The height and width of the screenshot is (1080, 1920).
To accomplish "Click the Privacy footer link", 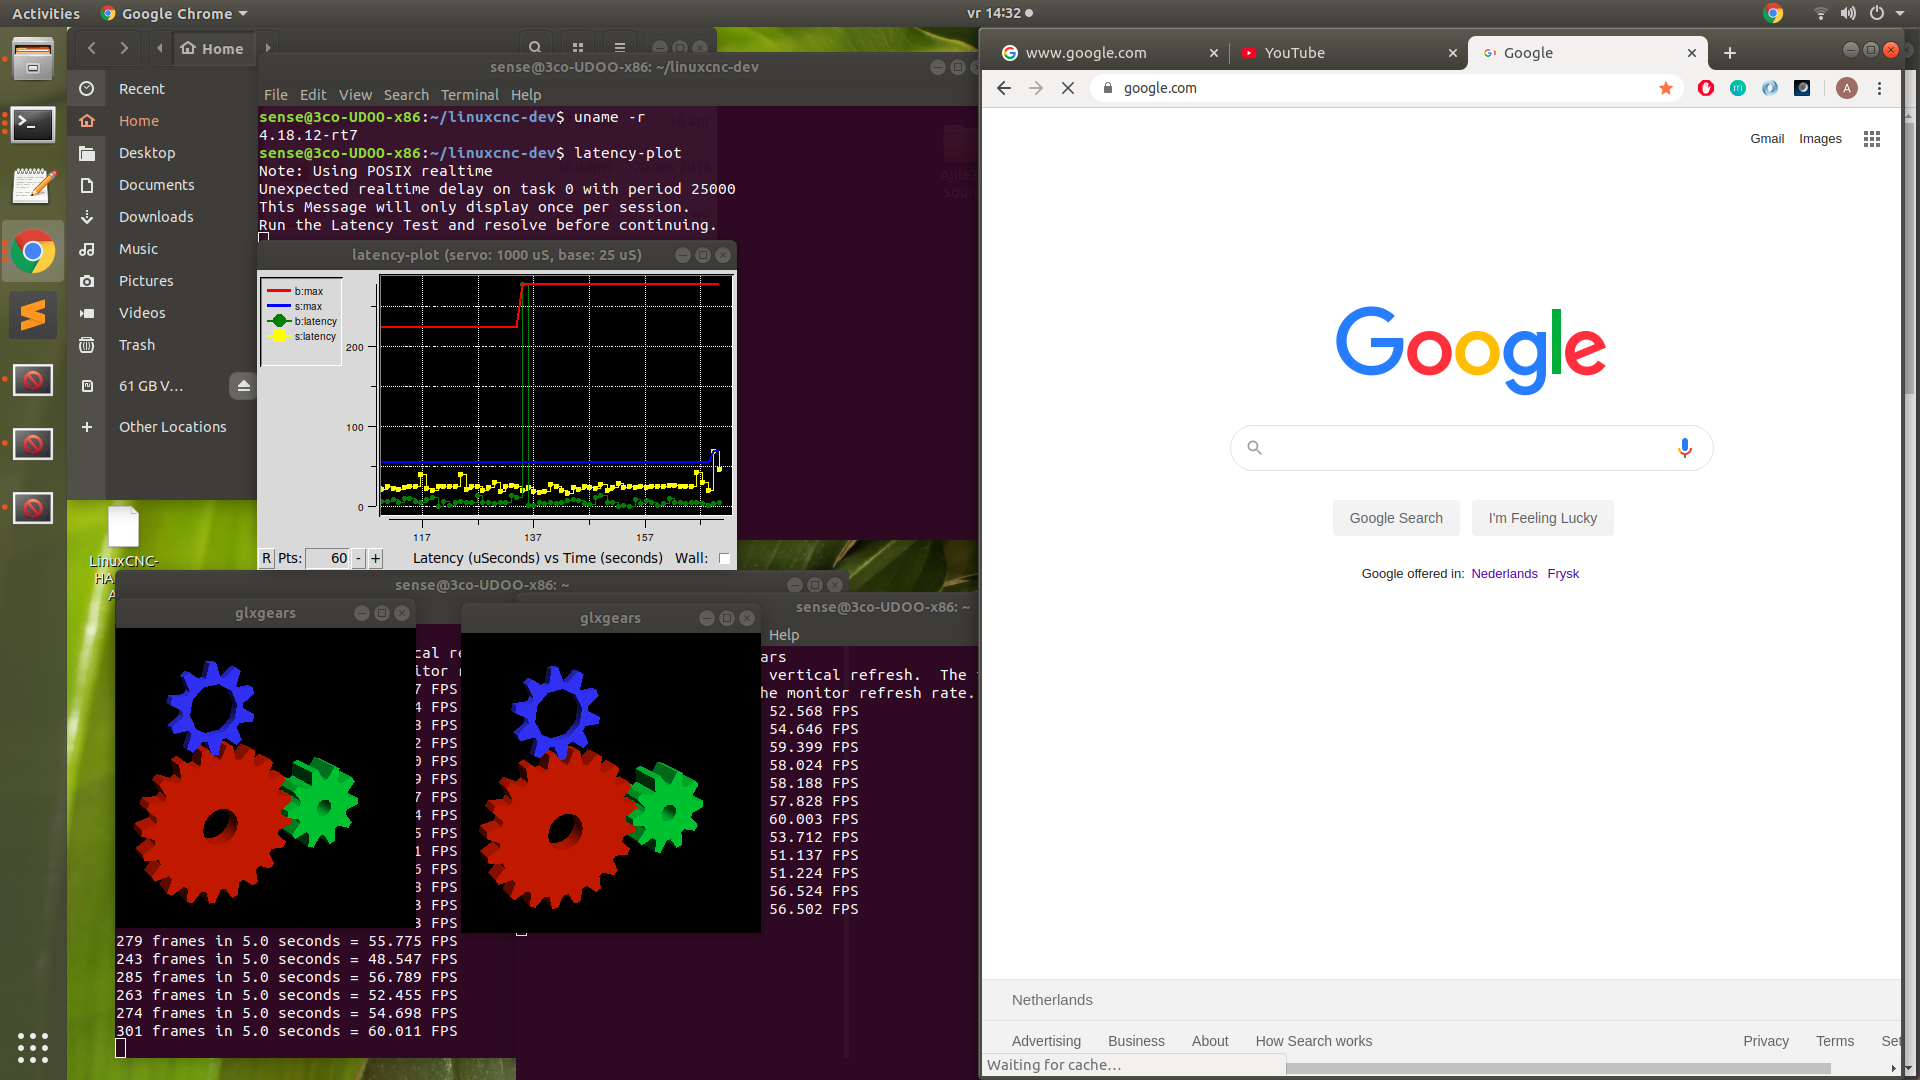I will (x=1765, y=1041).
